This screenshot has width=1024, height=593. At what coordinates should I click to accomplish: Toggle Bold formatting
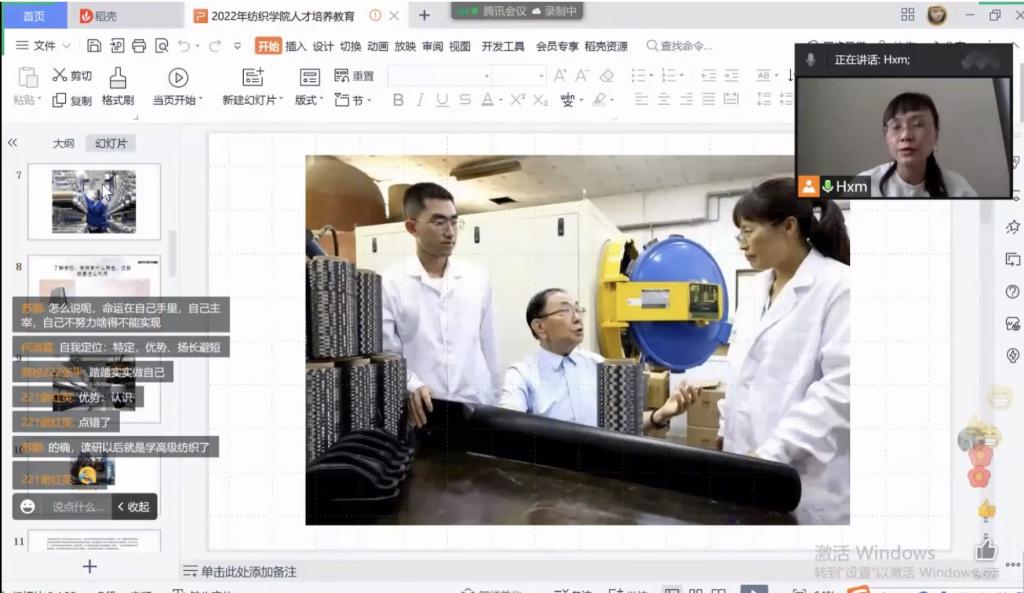point(398,100)
